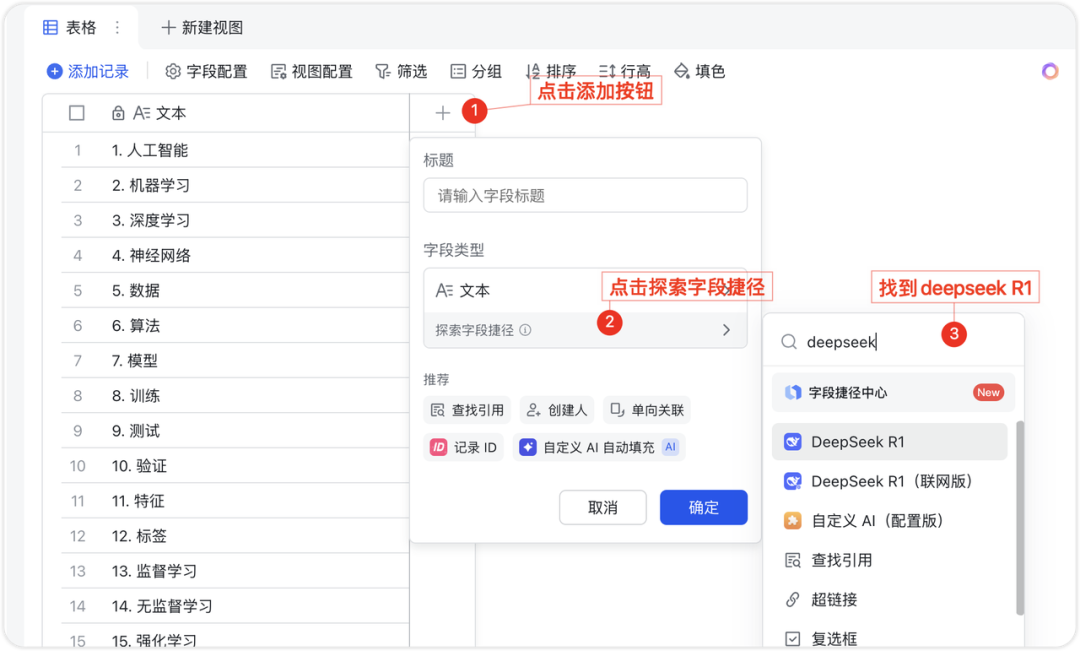Click the paint bucket 填色 icon
This screenshot has height=651, width=1080.
click(x=681, y=71)
